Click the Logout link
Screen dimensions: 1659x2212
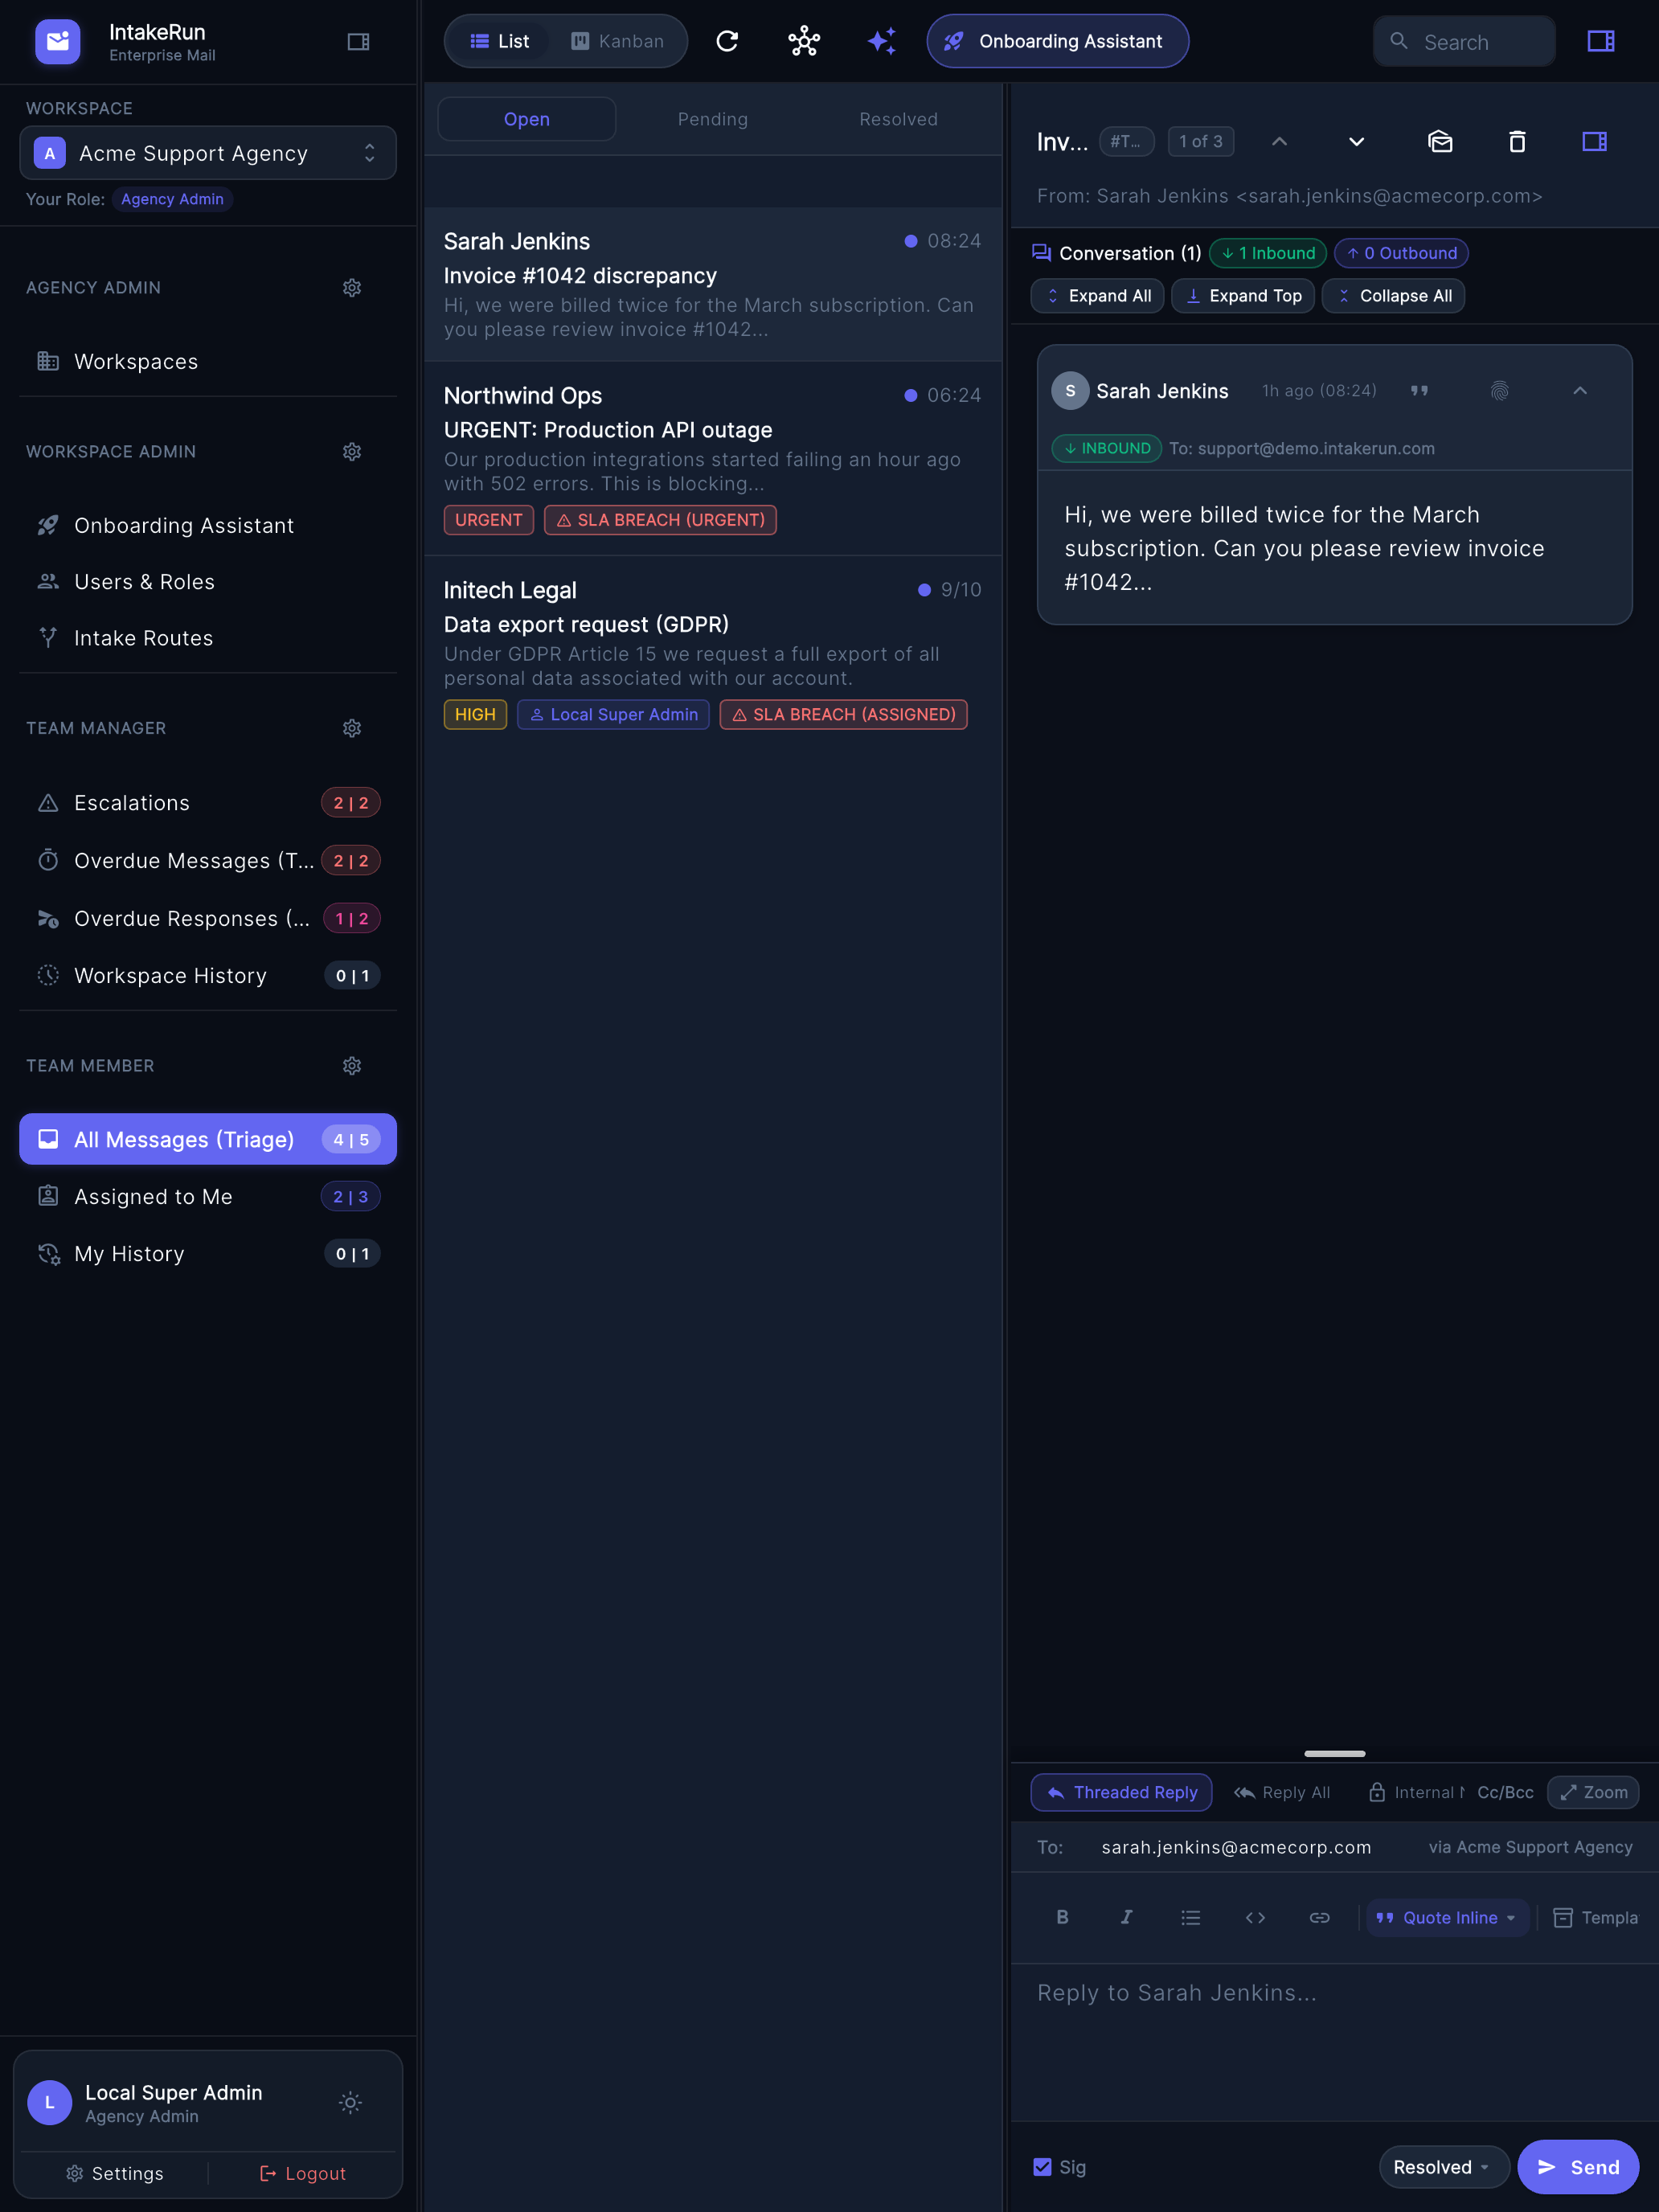(303, 2173)
